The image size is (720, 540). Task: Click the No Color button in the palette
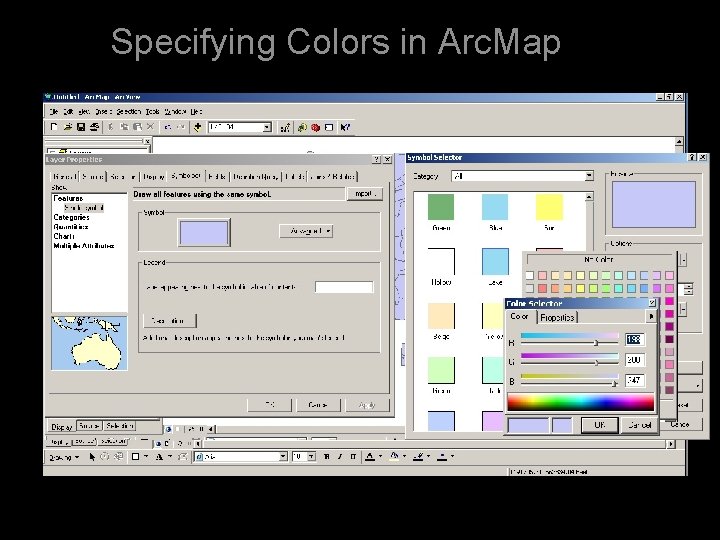[x=599, y=259]
